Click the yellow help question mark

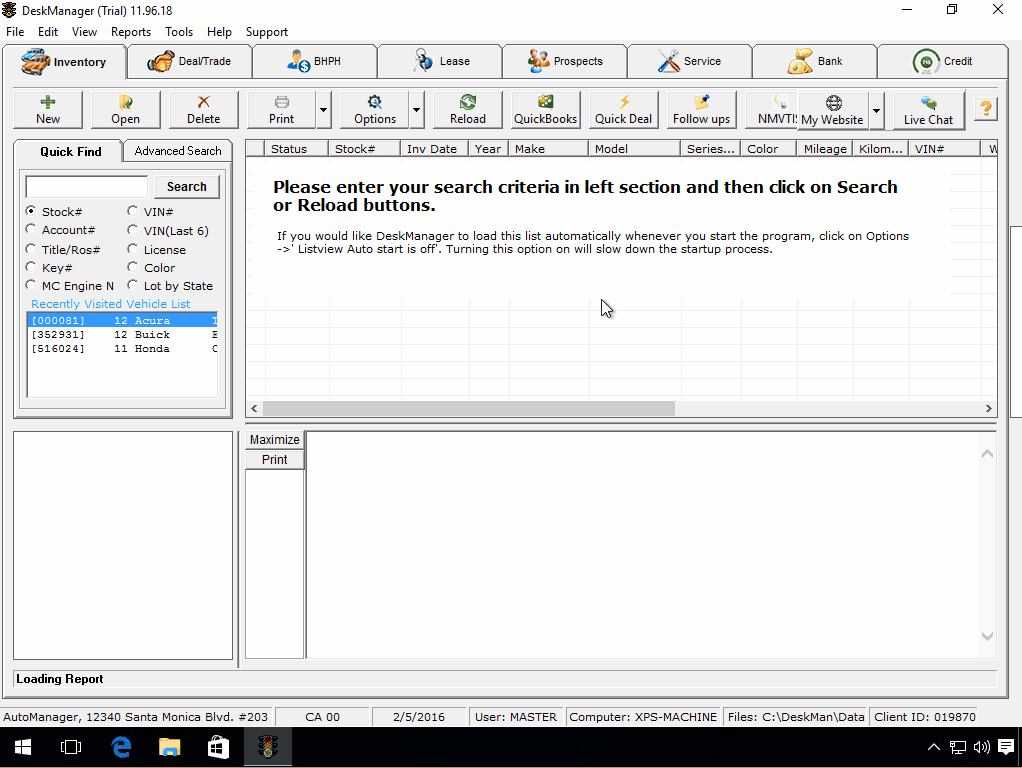click(986, 109)
